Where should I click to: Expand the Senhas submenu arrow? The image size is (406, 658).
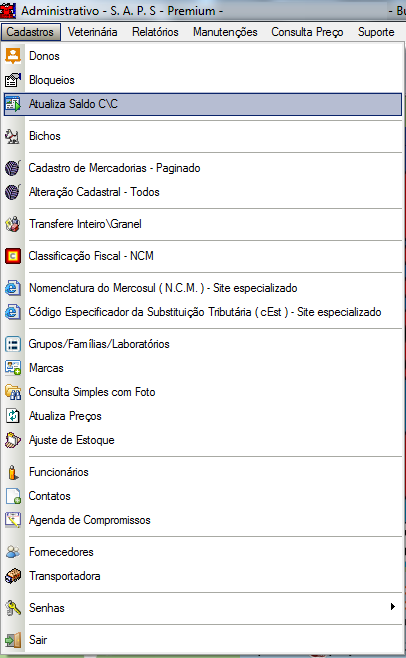point(393,607)
